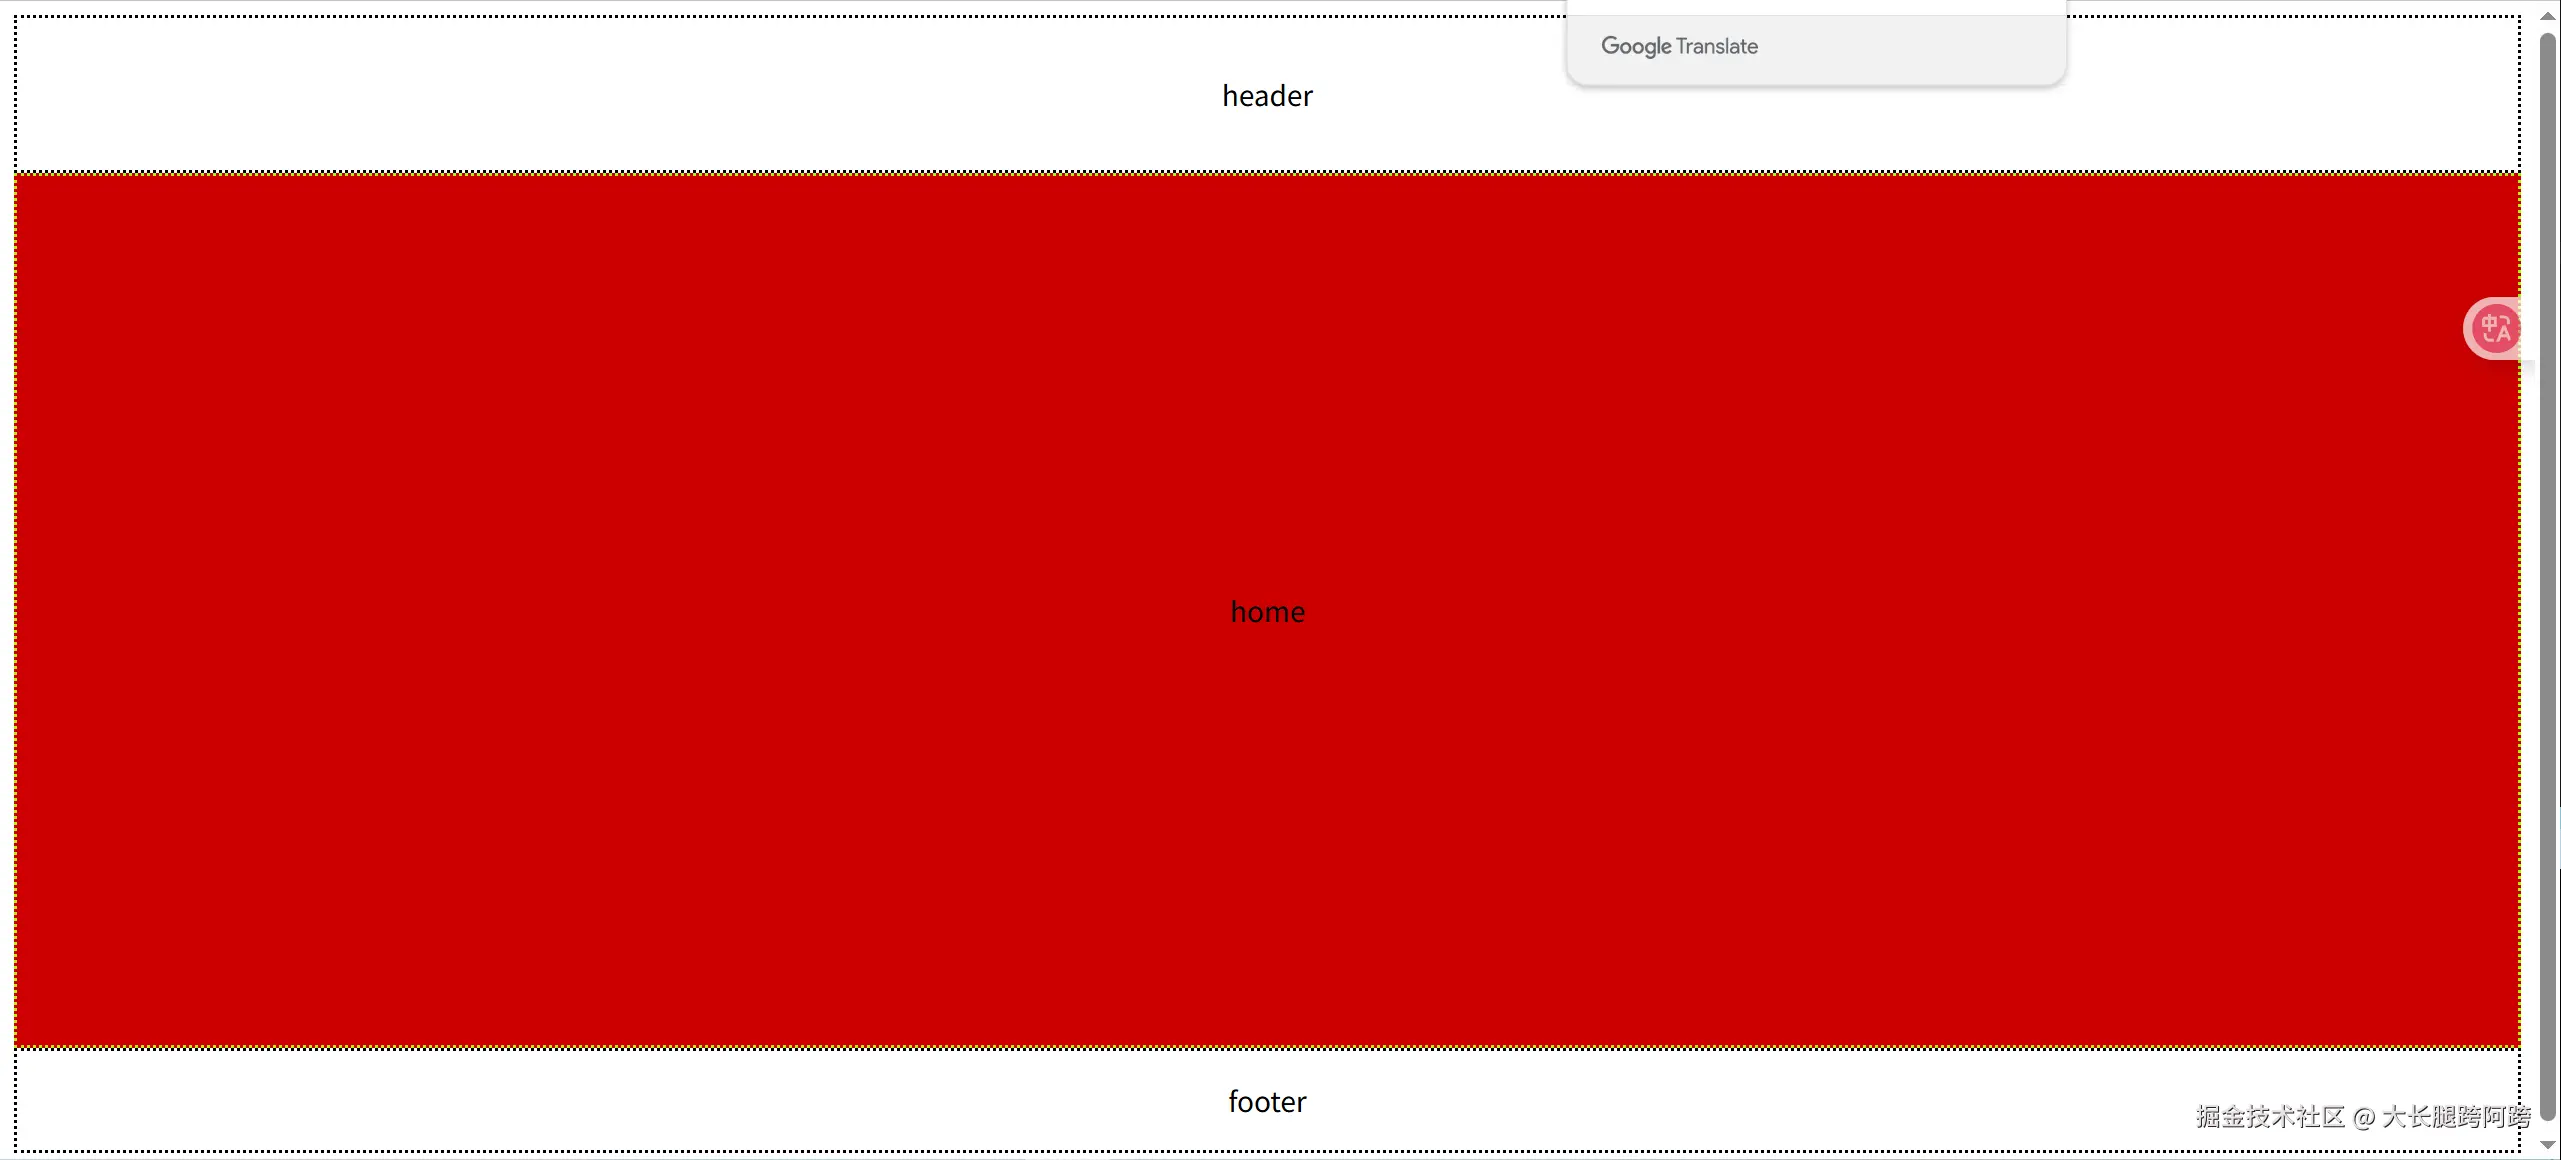Click the pink floating translate icon
This screenshot has width=2561, height=1160.
(x=2494, y=328)
